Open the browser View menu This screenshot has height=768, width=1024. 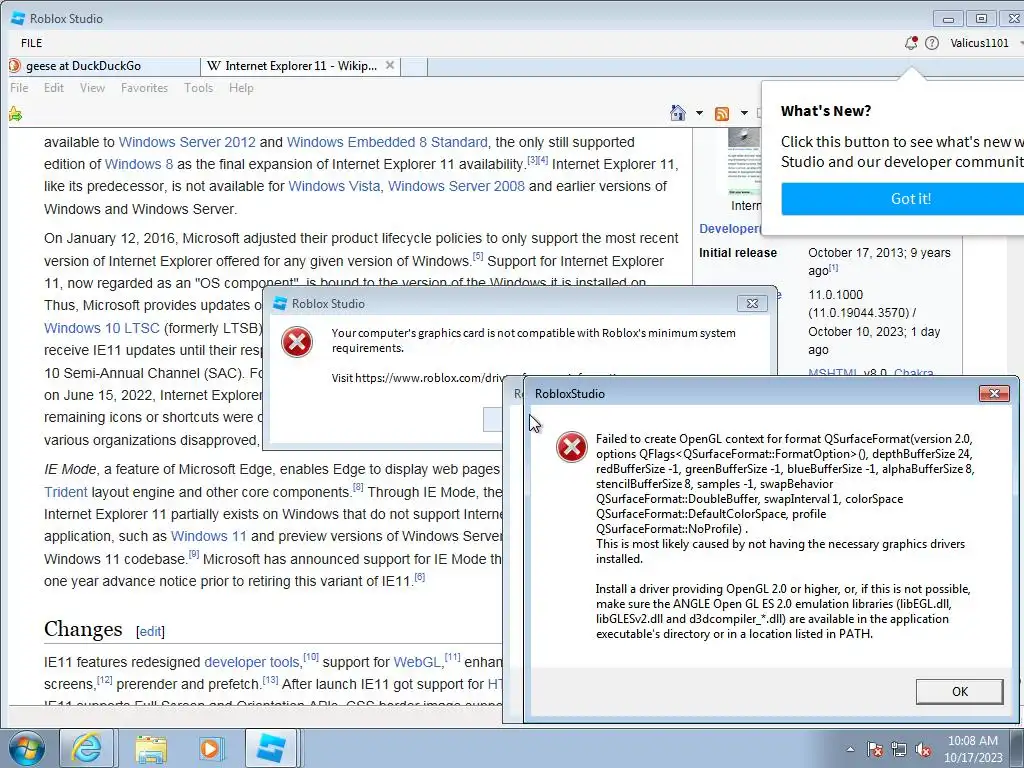pyautogui.click(x=92, y=88)
